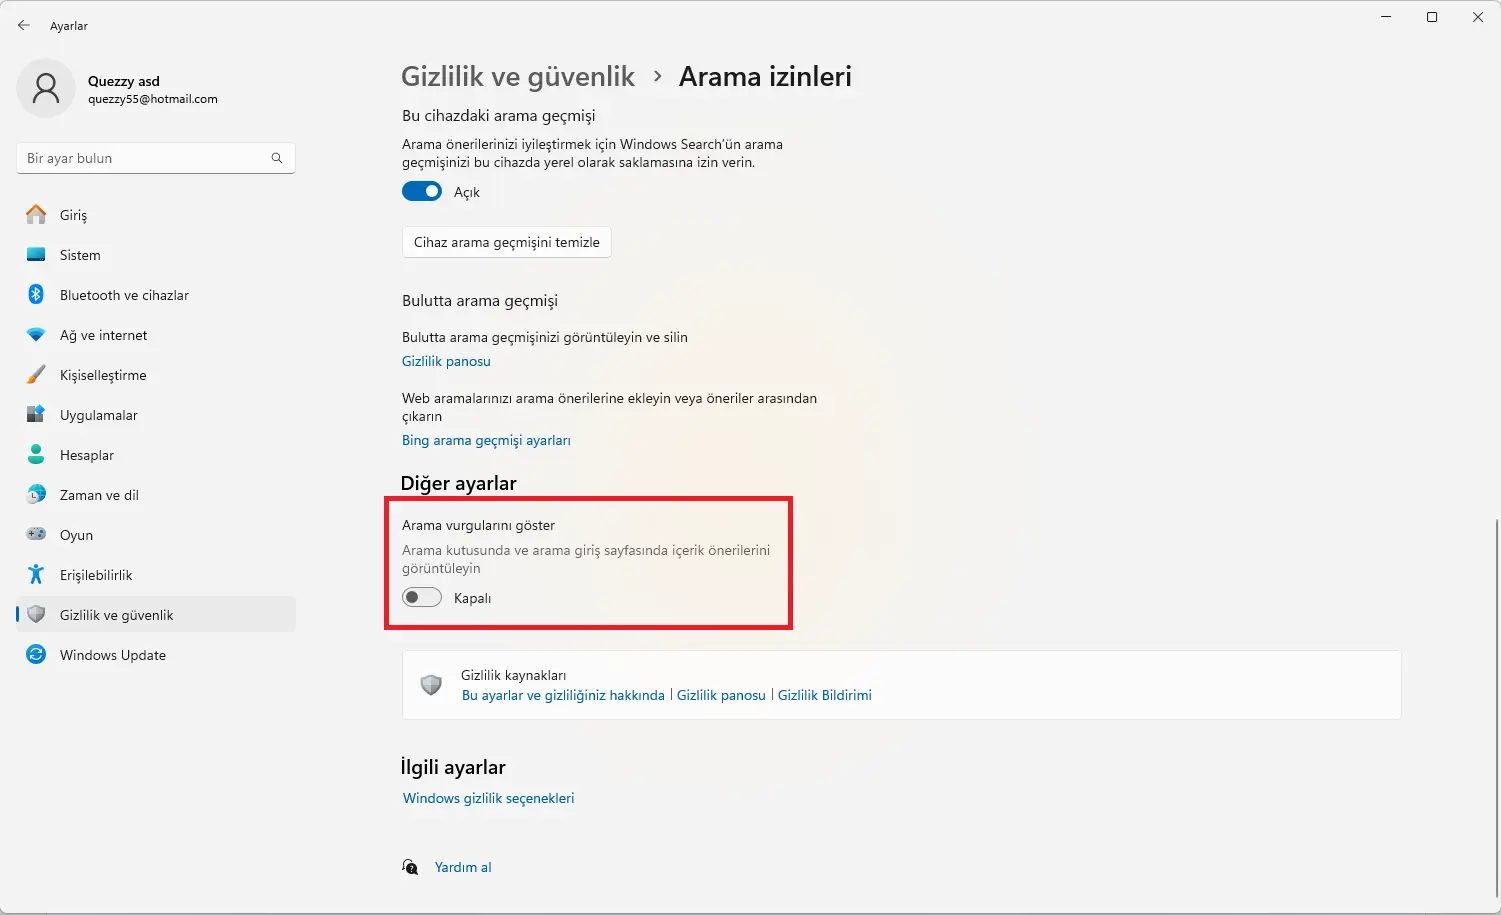Screen dimensions: 1501x915
Task: Open Bing arama geçmişi ayarları link
Action: (x=486, y=440)
